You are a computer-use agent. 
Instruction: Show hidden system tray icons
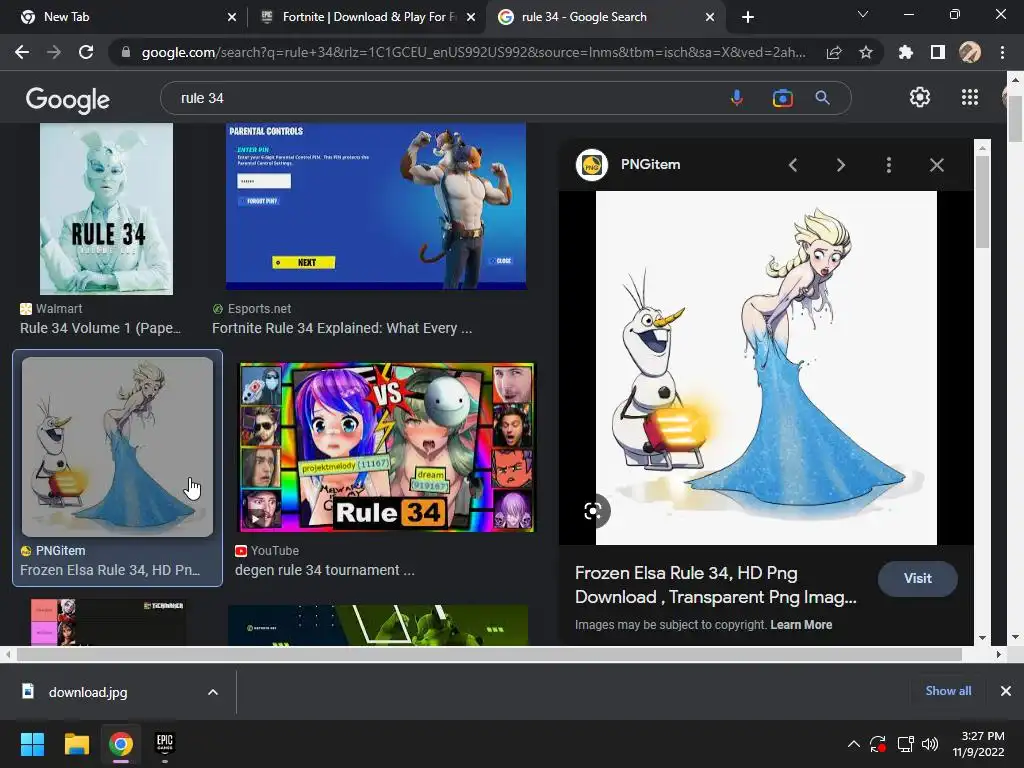pos(854,744)
